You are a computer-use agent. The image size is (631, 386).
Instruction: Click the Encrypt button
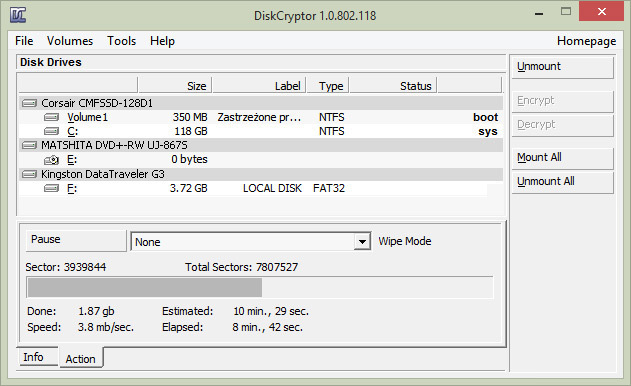(x=562, y=101)
